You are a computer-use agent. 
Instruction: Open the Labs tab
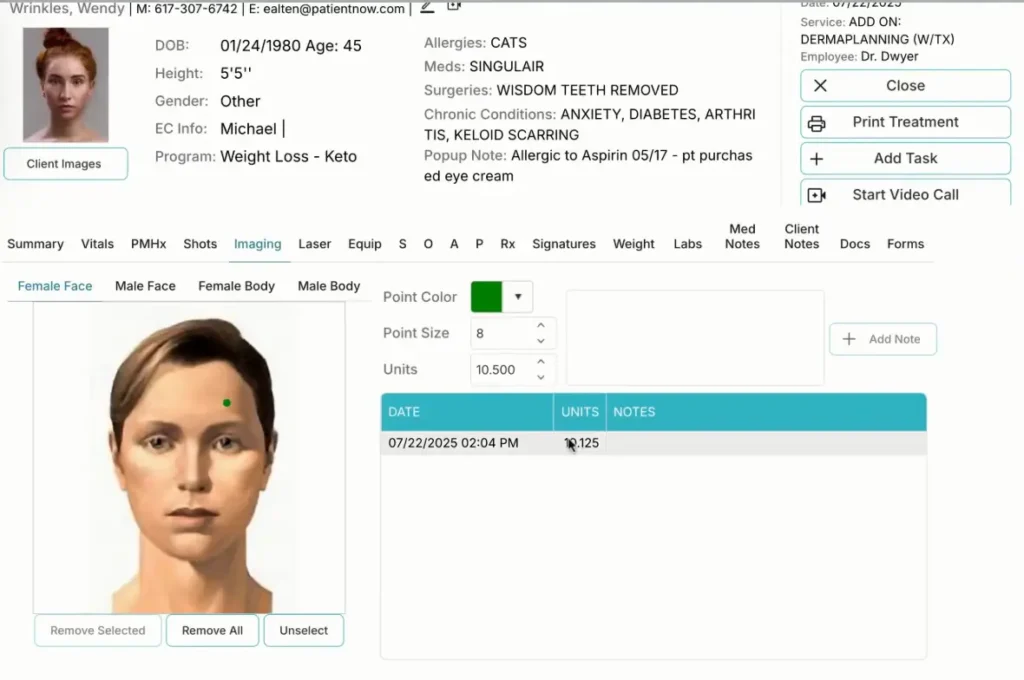coord(687,243)
